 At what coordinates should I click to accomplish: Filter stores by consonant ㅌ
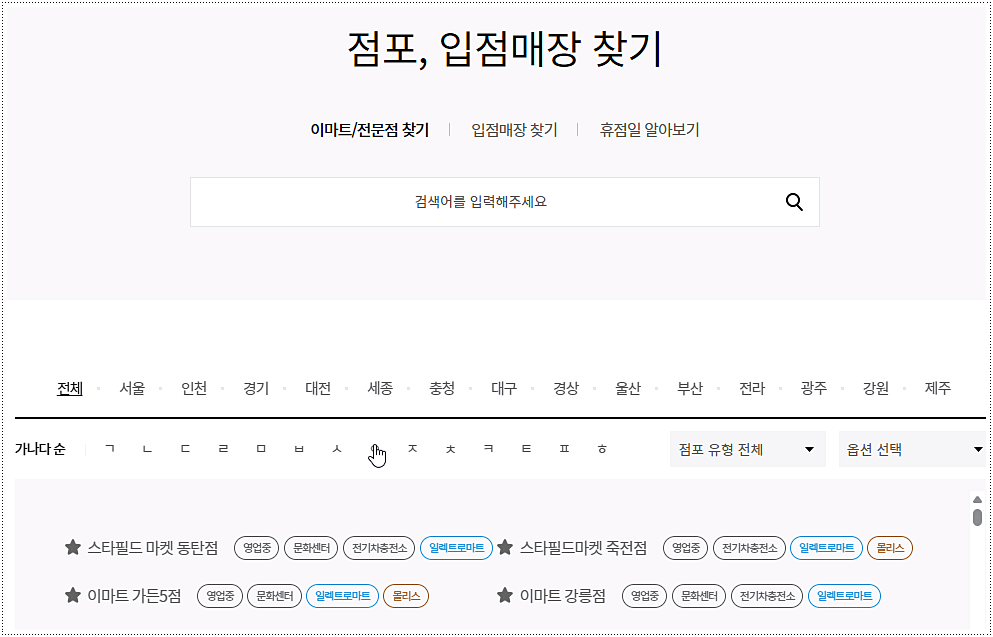pyautogui.click(x=526, y=449)
